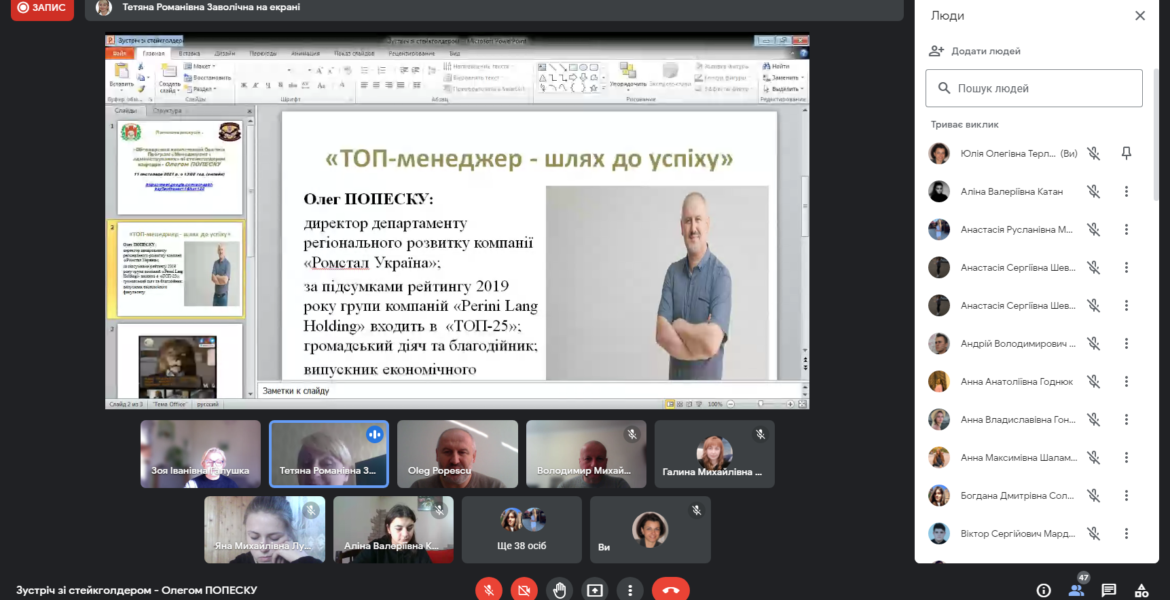Open the Показ слайдов ribbon tab
This screenshot has height=600, width=1170.
click(354, 54)
